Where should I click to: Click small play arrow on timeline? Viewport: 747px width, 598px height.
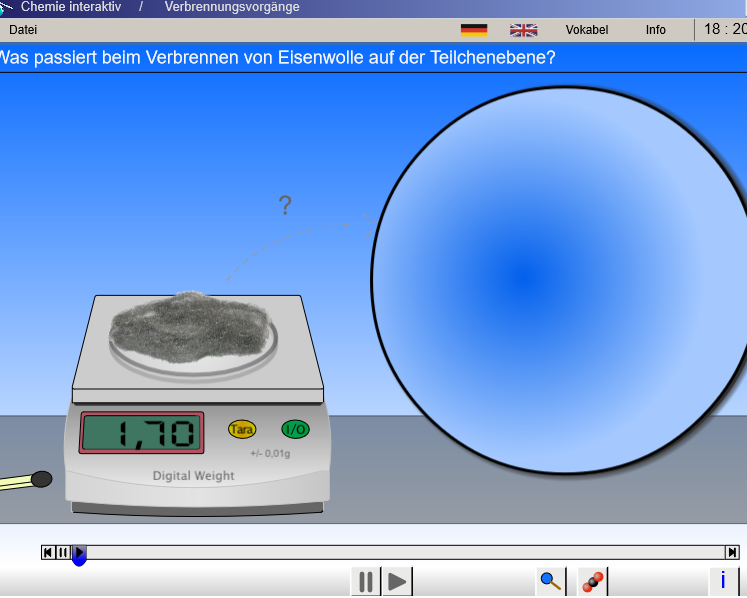tap(79, 551)
